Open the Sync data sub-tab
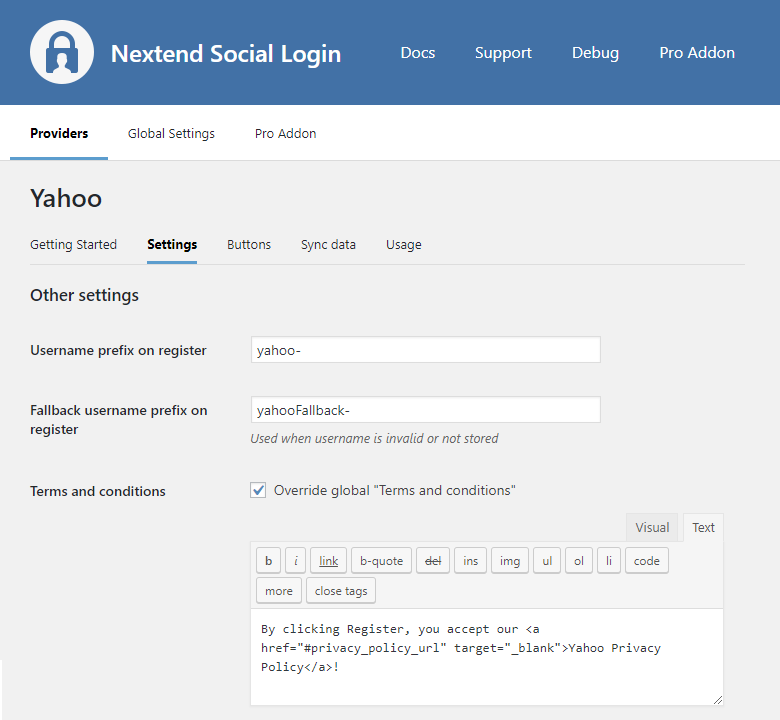Viewport: 780px width, 720px height. pyautogui.click(x=328, y=245)
